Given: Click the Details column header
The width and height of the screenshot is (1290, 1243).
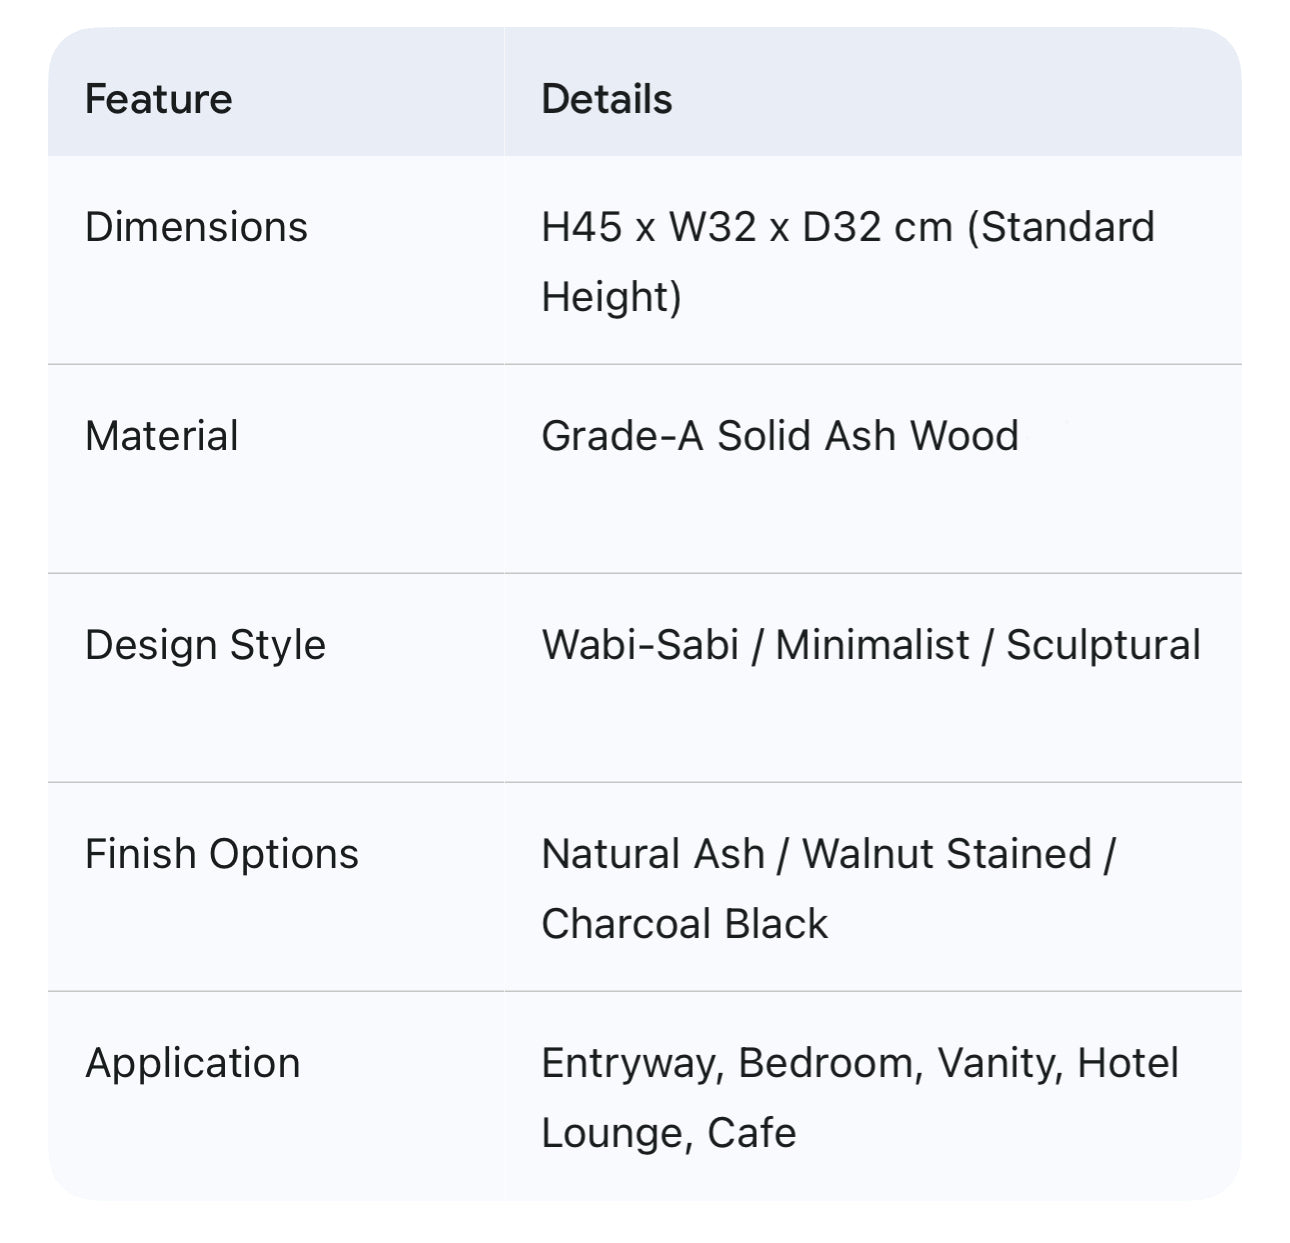Looking at the screenshot, I should (x=606, y=99).
